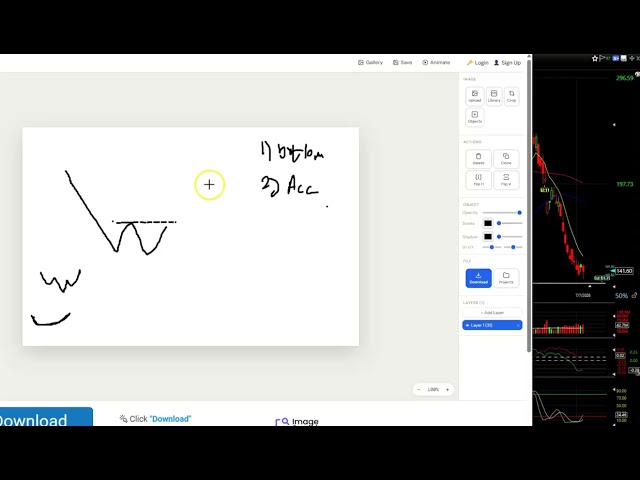Click the lock icon next to 50%
640x480 pixels.
(x=634, y=295)
